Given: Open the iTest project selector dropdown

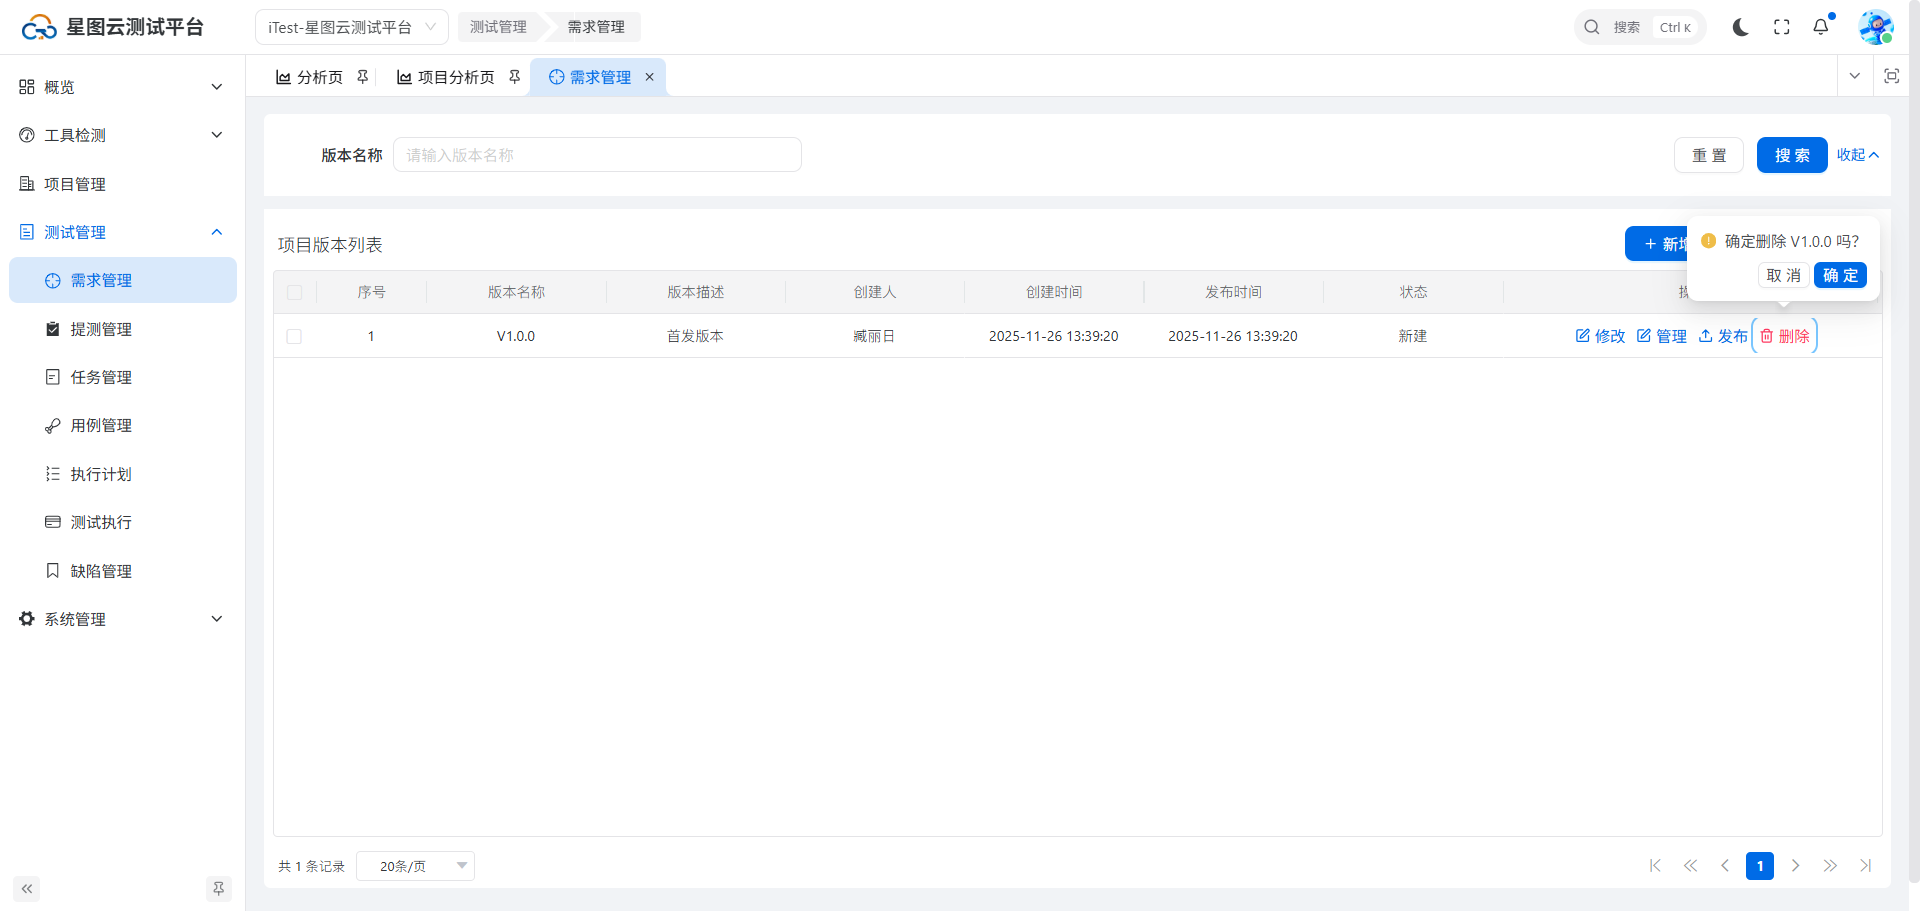Looking at the screenshot, I should 351,27.
